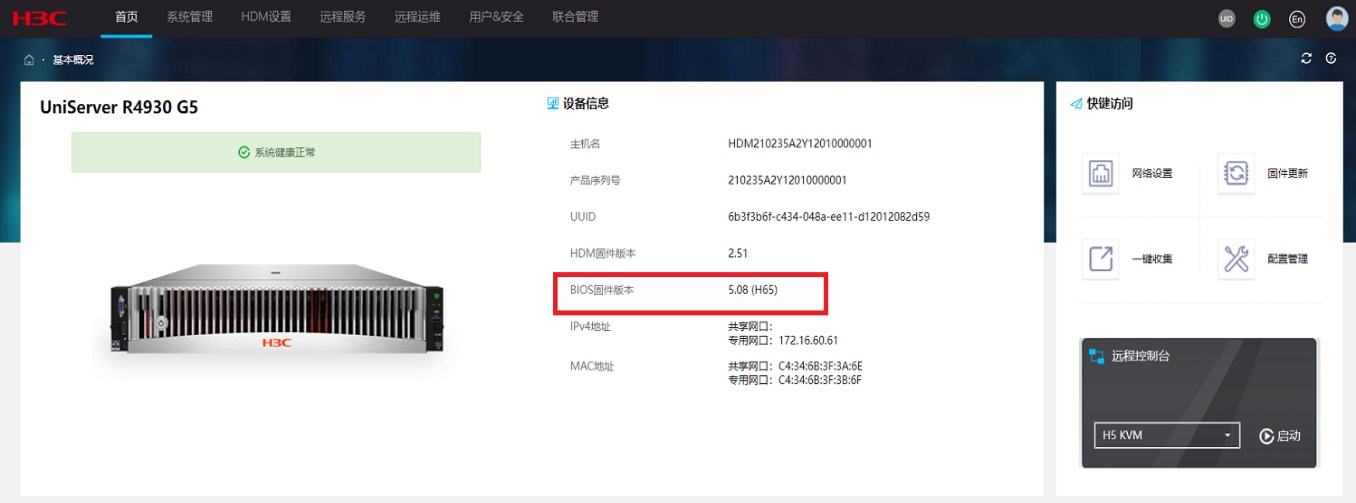Click the quick access icon 快捷访问

point(1076,104)
